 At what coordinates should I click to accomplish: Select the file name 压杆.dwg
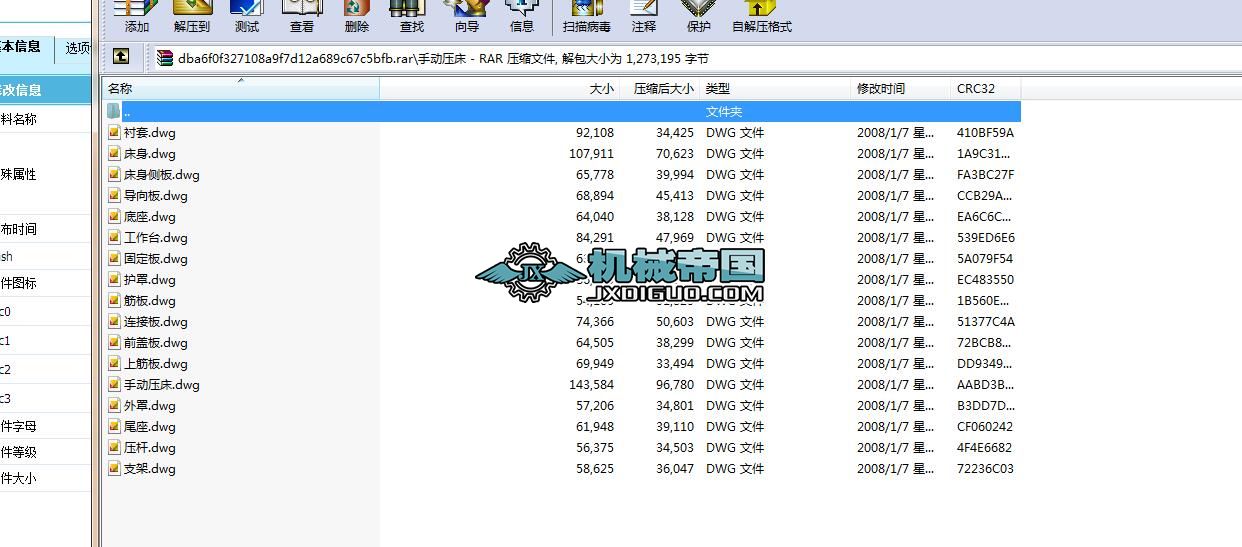(x=149, y=447)
